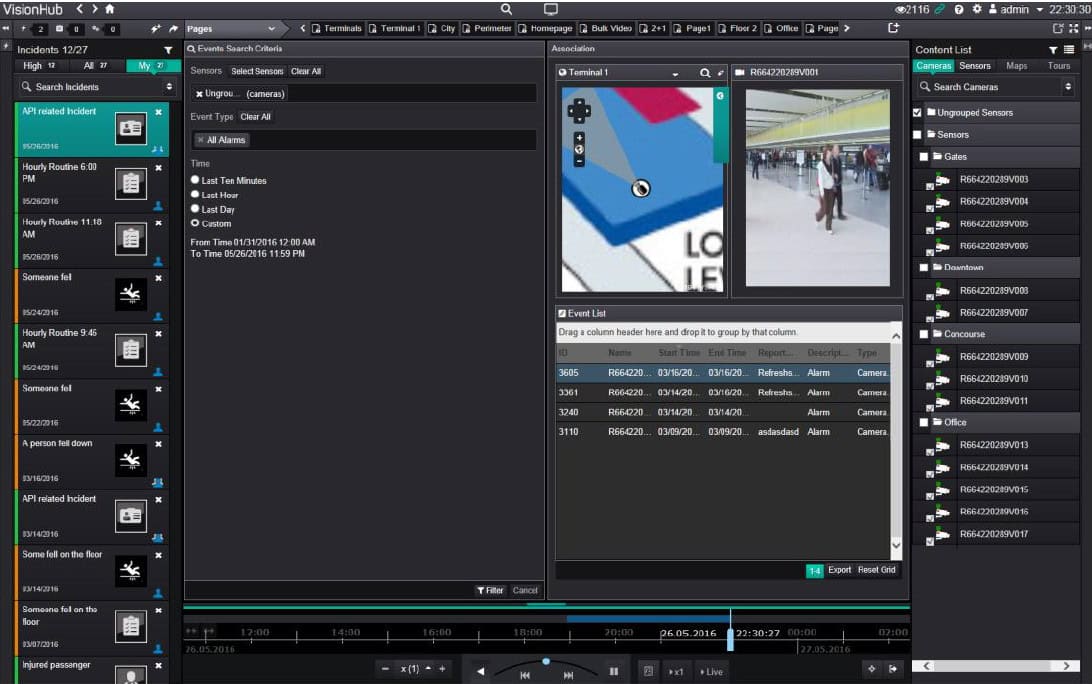Expand the Pages dropdown

(271, 29)
